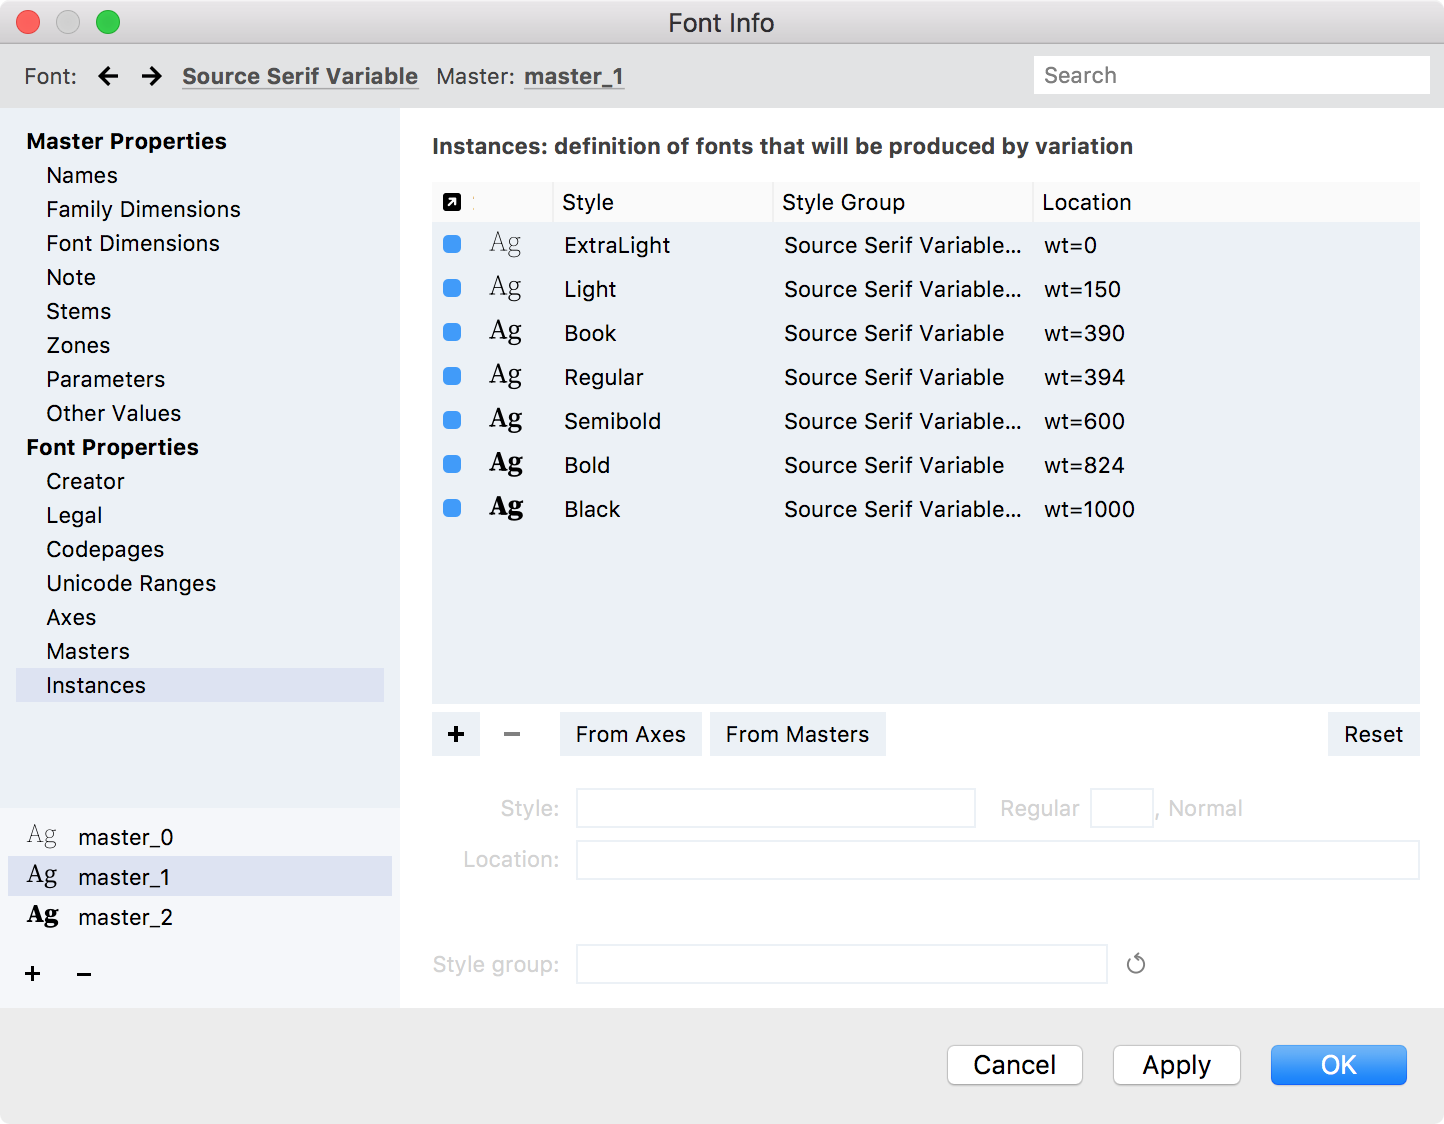Toggle Regular instance checkbox

452,376
